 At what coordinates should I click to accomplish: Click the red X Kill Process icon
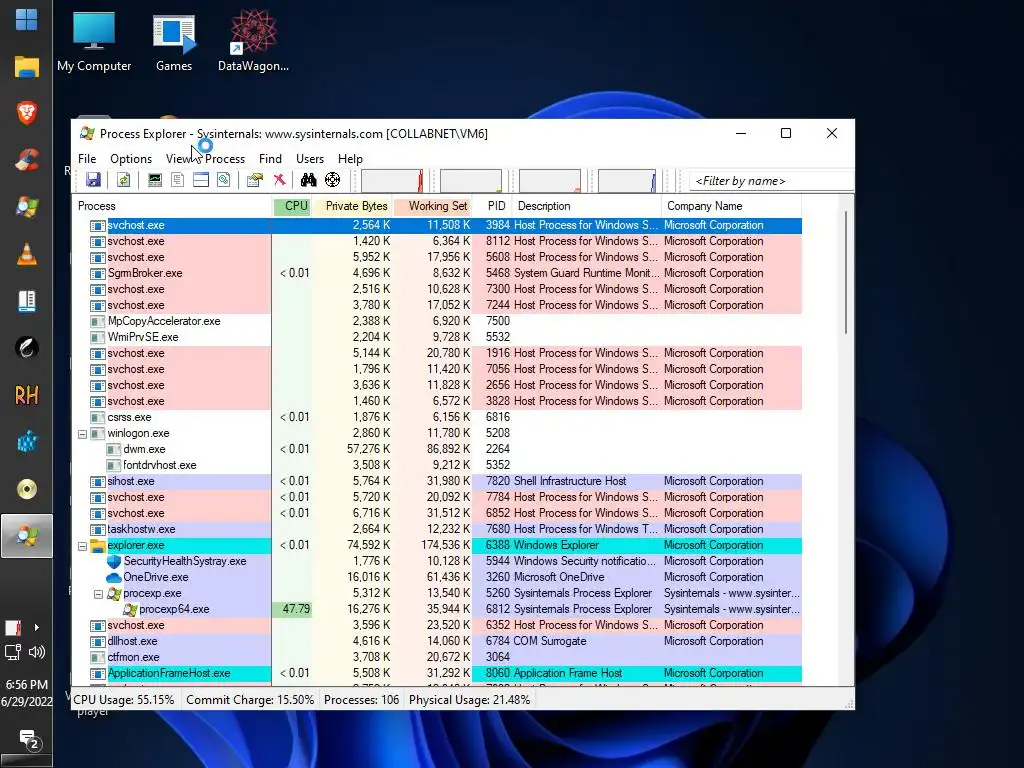click(x=280, y=180)
